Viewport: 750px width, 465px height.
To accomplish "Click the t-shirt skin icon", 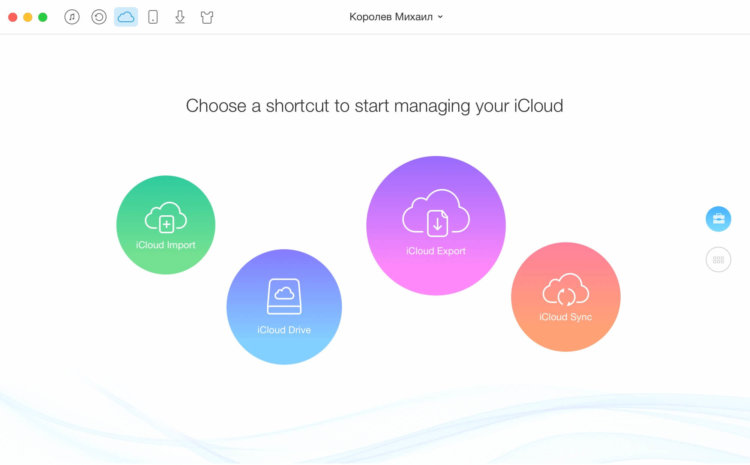I will click(207, 18).
